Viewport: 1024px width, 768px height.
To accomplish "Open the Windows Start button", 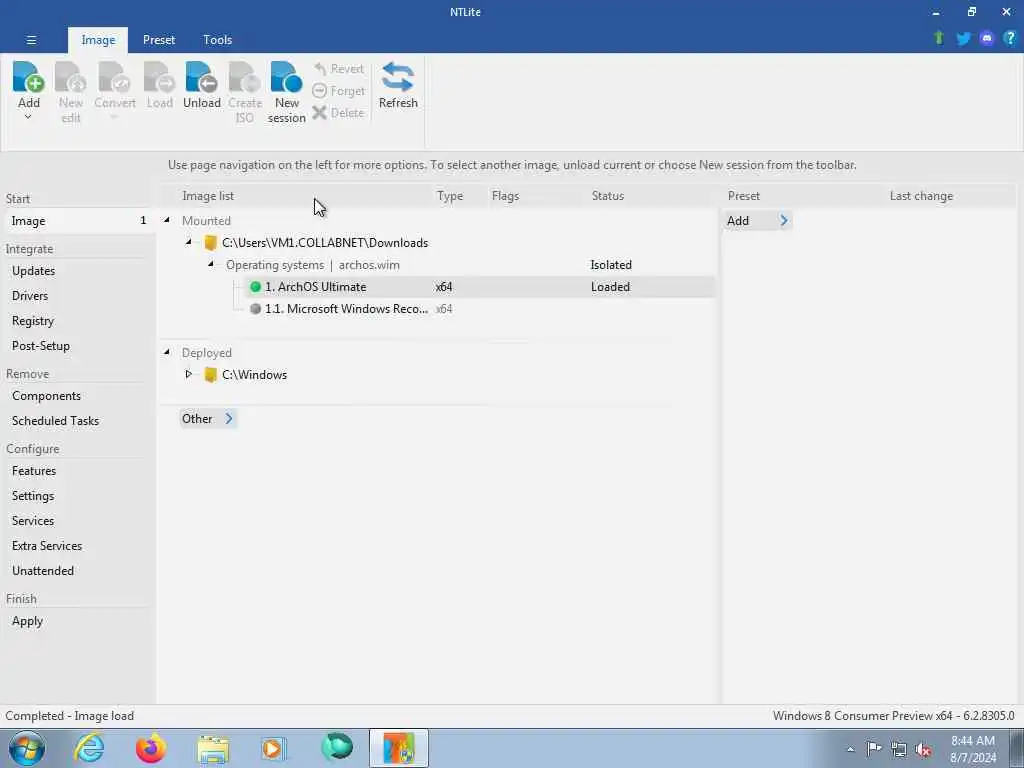I will [27, 748].
